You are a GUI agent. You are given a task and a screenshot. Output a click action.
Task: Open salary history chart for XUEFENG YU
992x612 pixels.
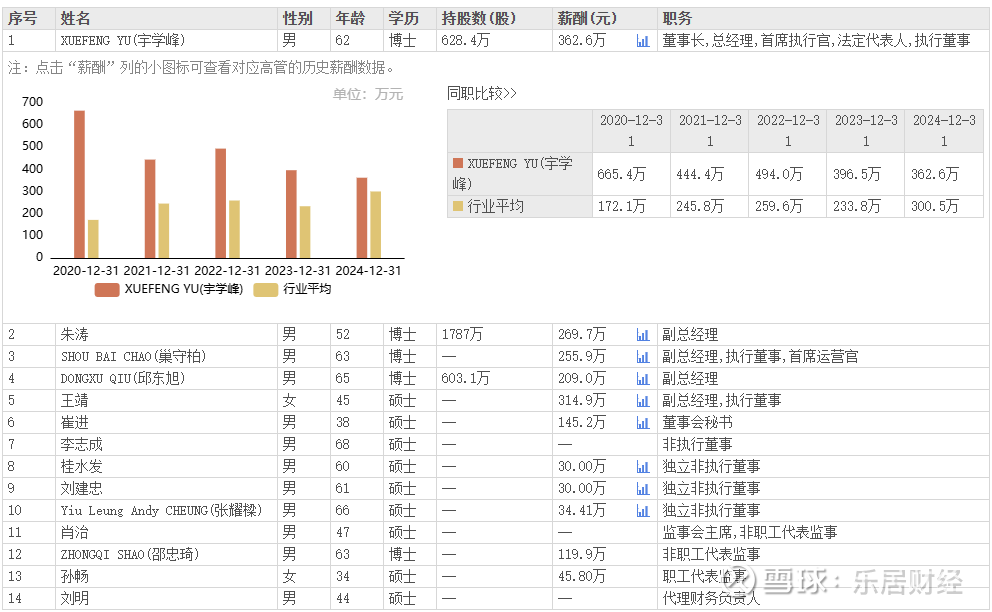(x=643, y=41)
